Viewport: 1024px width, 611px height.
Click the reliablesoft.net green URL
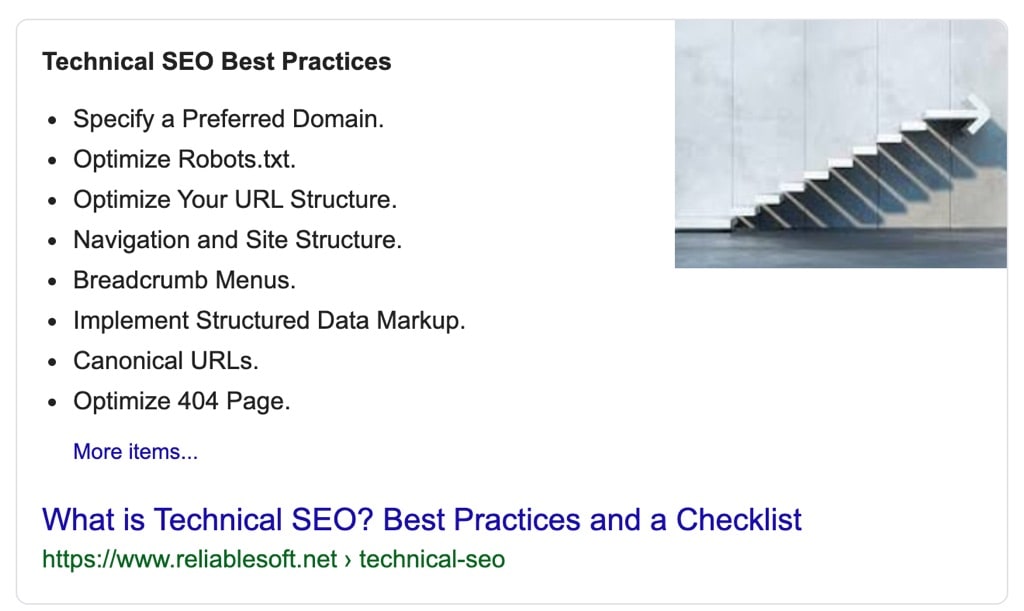pyautogui.click(x=189, y=559)
